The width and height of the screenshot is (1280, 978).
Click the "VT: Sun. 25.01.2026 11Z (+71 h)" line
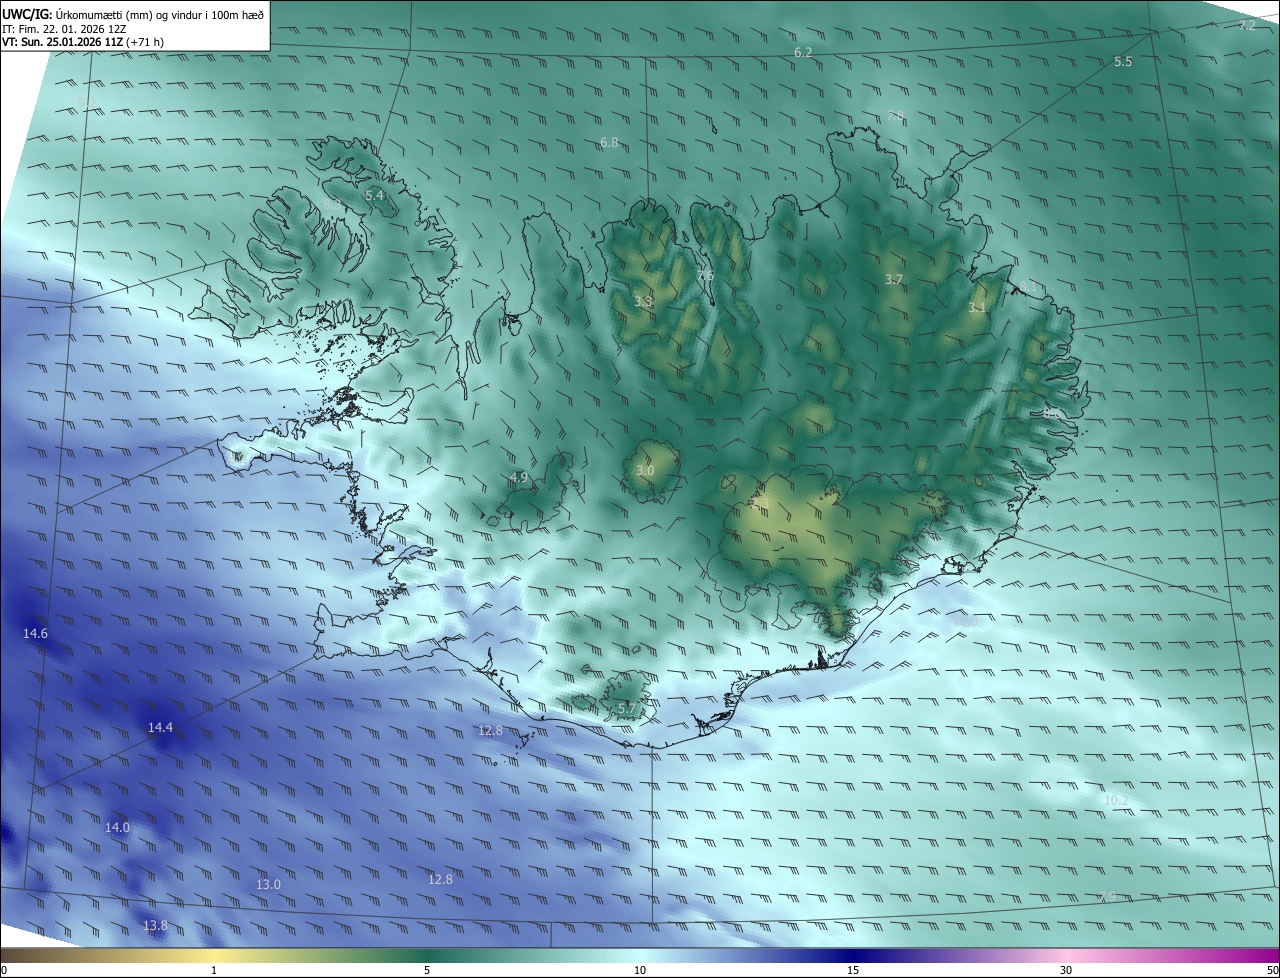[83, 42]
